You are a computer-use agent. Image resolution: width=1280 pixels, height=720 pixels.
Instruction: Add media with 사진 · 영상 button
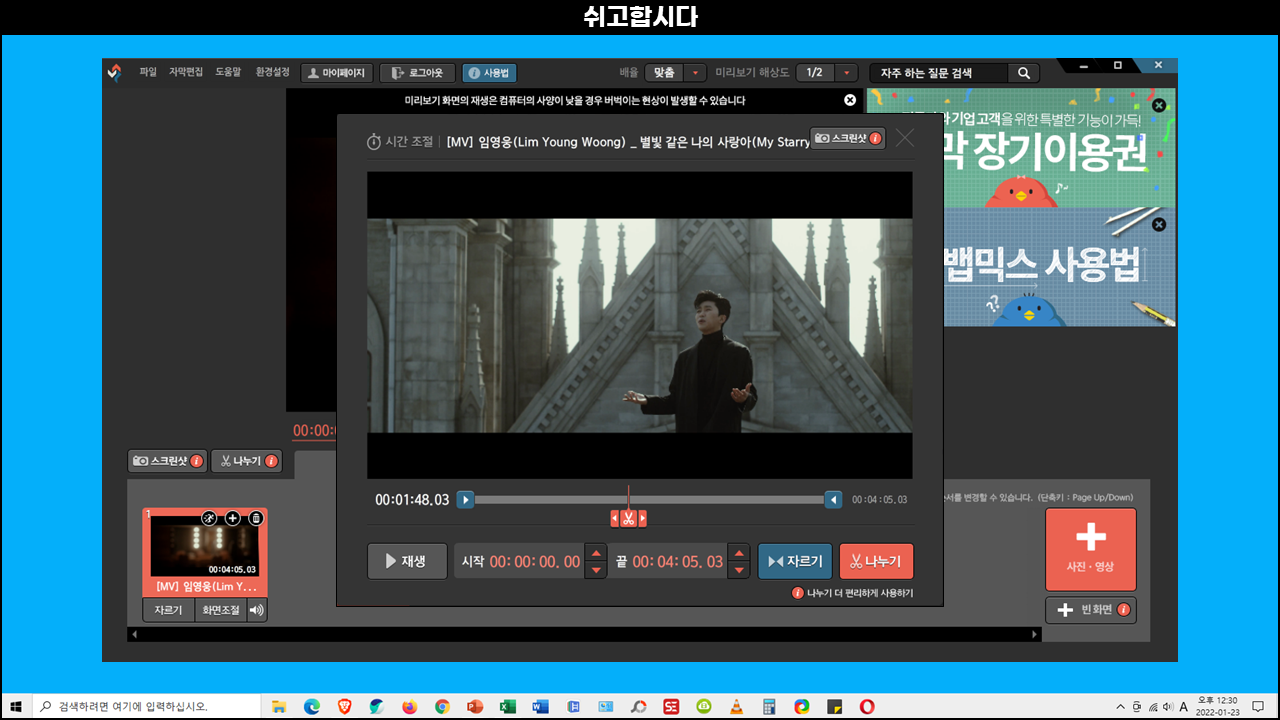pyautogui.click(x=1090, y=549)
